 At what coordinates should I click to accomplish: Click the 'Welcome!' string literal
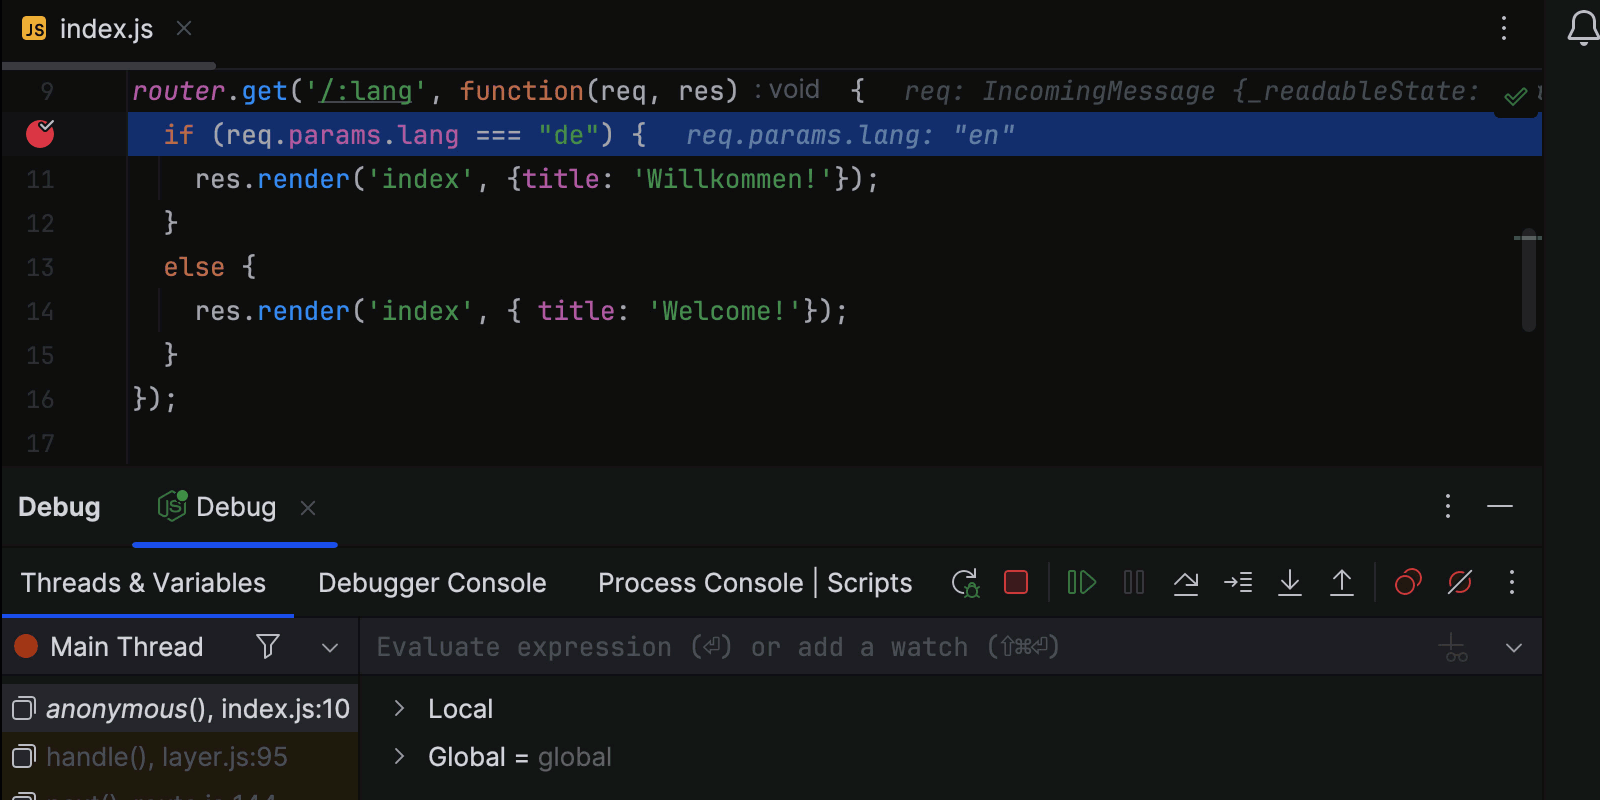point(725,311)
